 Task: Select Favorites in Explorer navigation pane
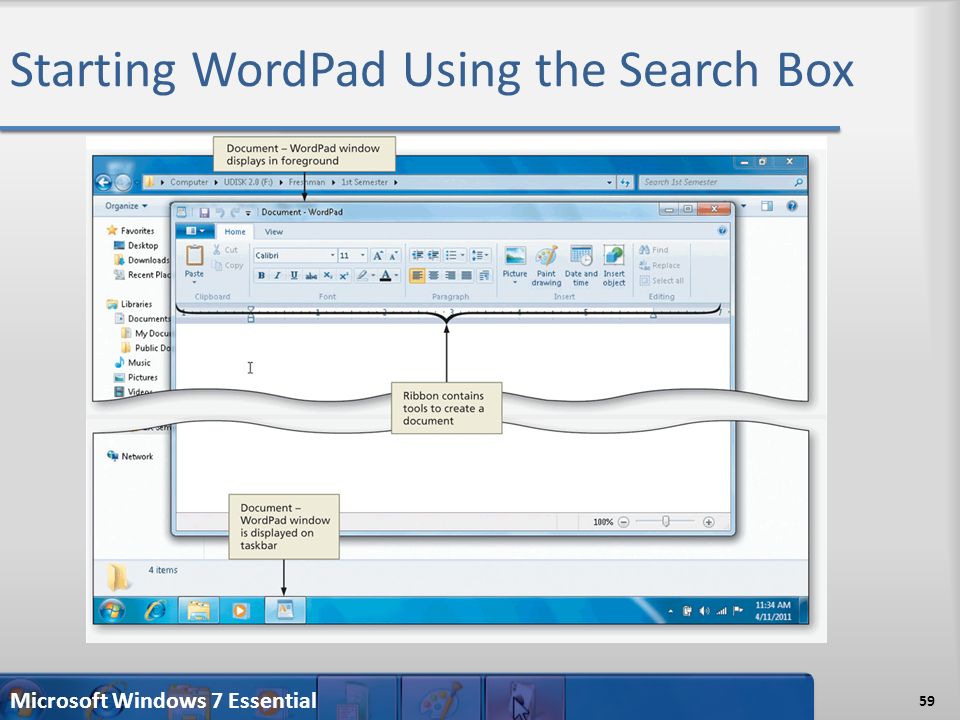tap(130, 231)
